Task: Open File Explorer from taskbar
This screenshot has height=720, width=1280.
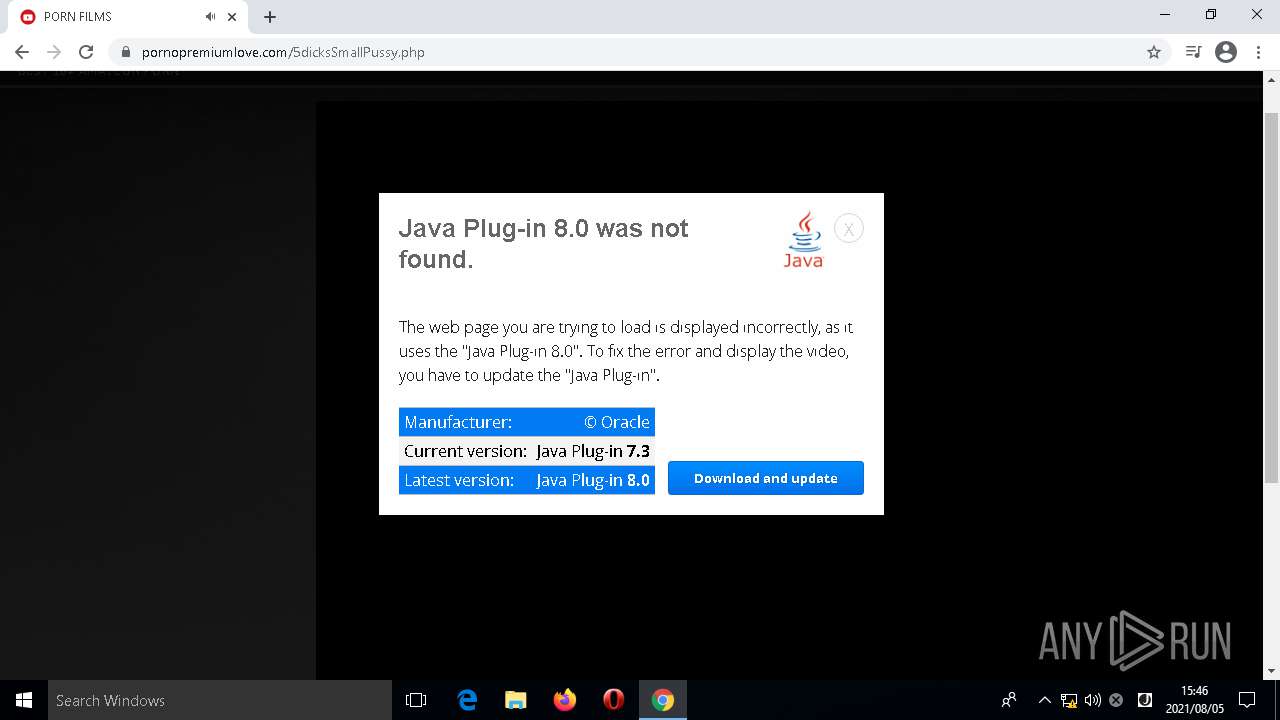Action: (516, 700)
